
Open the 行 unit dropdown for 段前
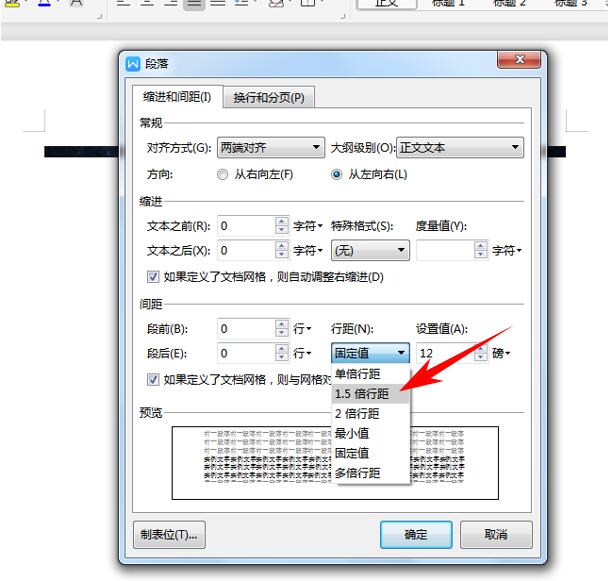pos(302,329)
